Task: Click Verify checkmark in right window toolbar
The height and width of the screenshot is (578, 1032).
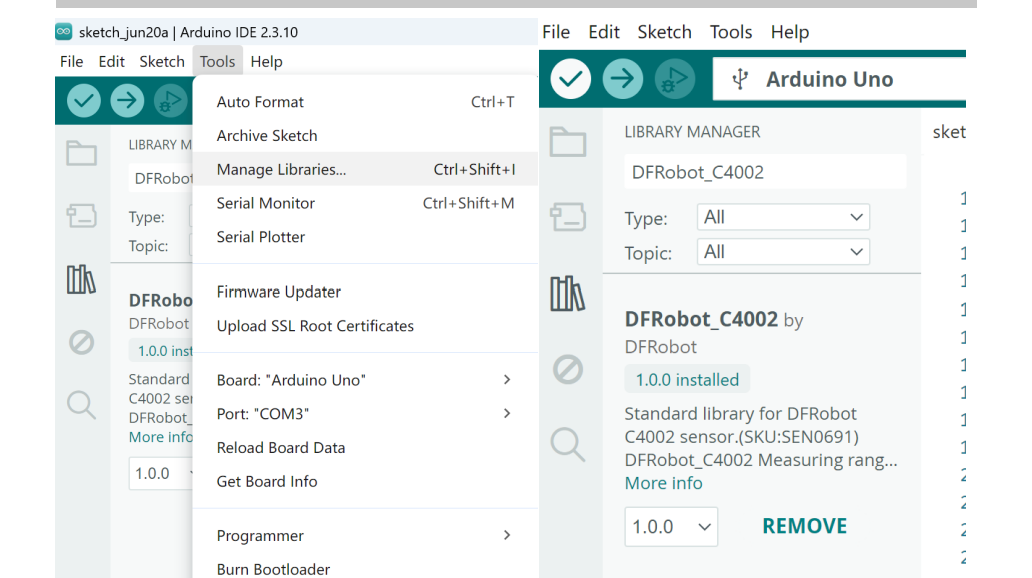Action: (571, 79)
